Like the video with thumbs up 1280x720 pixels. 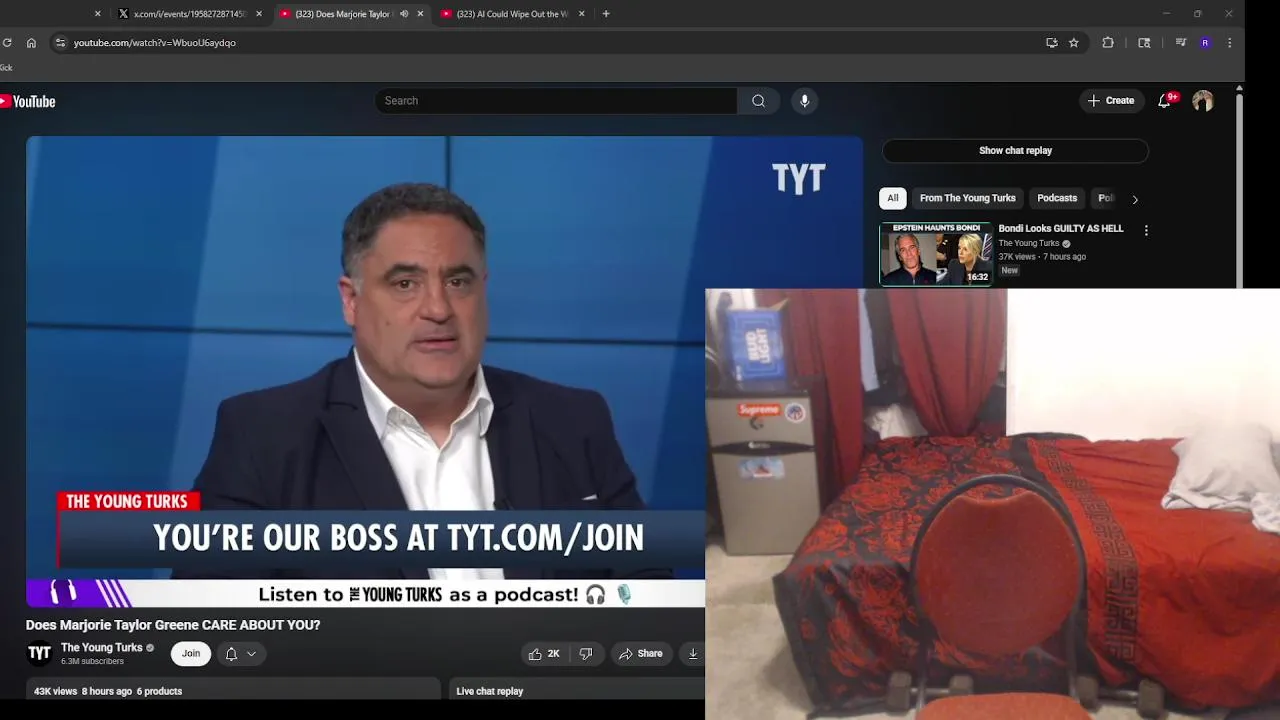point(544,653)
